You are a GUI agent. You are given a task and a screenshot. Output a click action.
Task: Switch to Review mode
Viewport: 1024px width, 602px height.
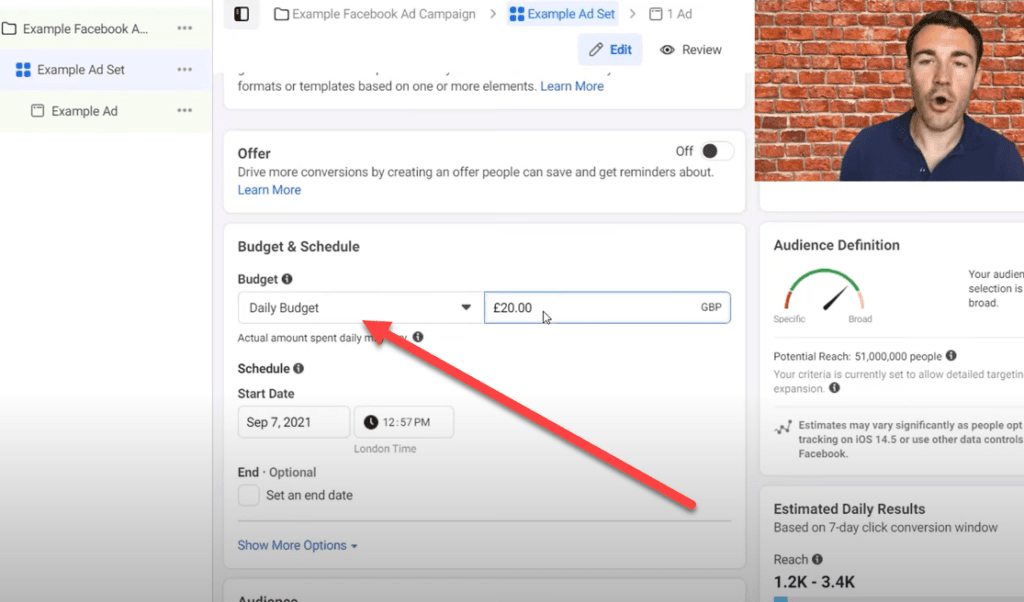(x=690, y=50)
